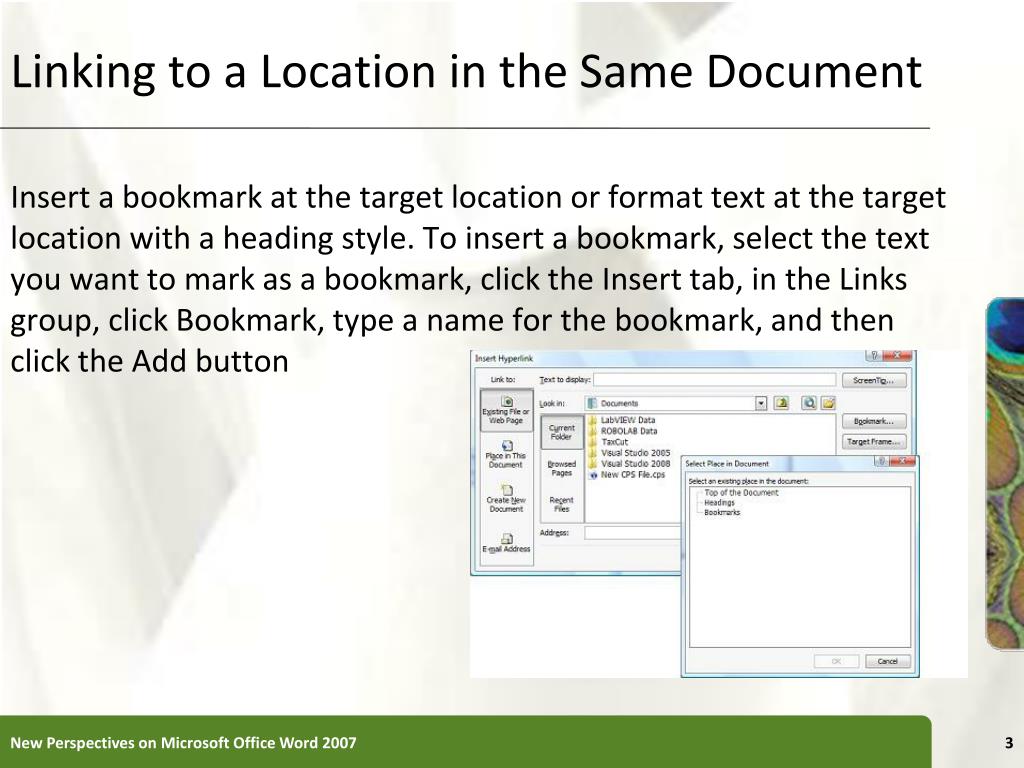Viewport: 1024px width, 768px height.
Task: Select the Visual Studio 2005 folder
Action: click(630, 453)
